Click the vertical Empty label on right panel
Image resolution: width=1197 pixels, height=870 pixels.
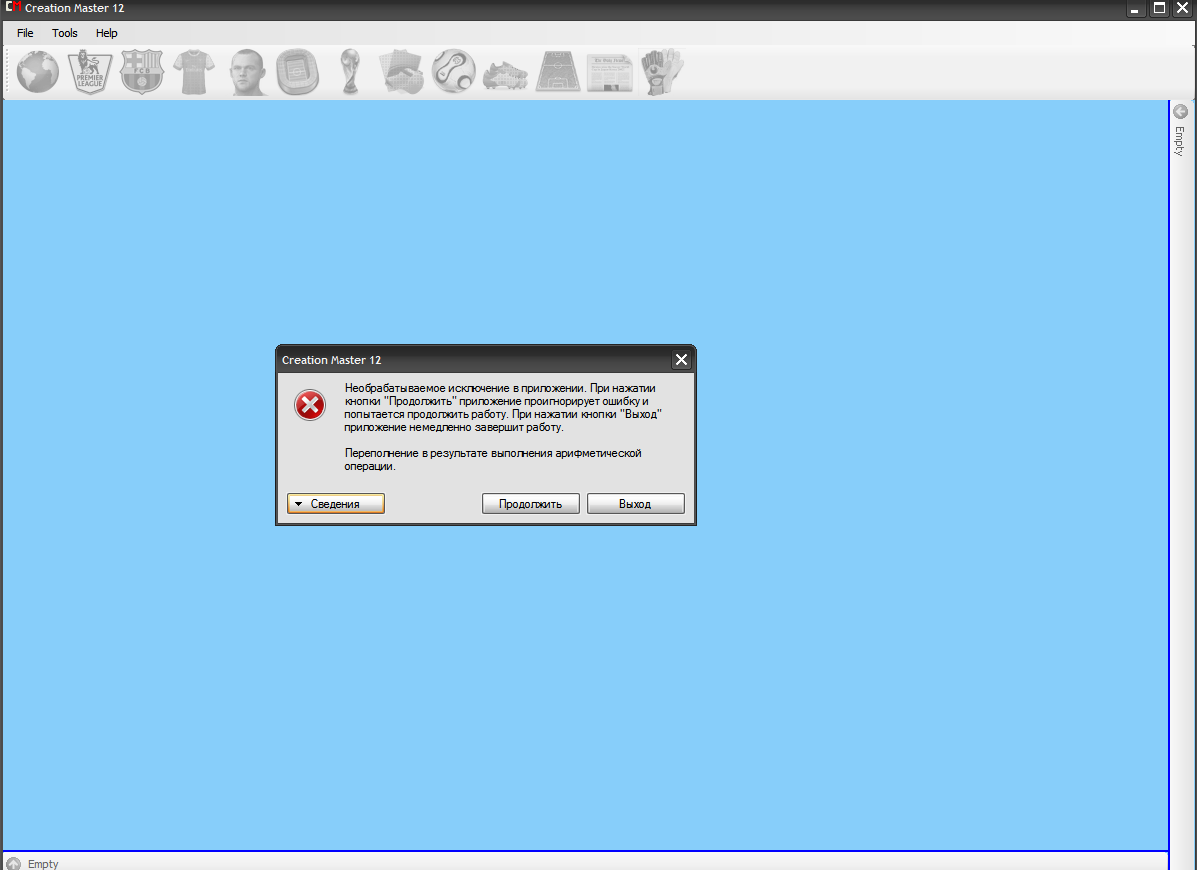[1179, 141]
